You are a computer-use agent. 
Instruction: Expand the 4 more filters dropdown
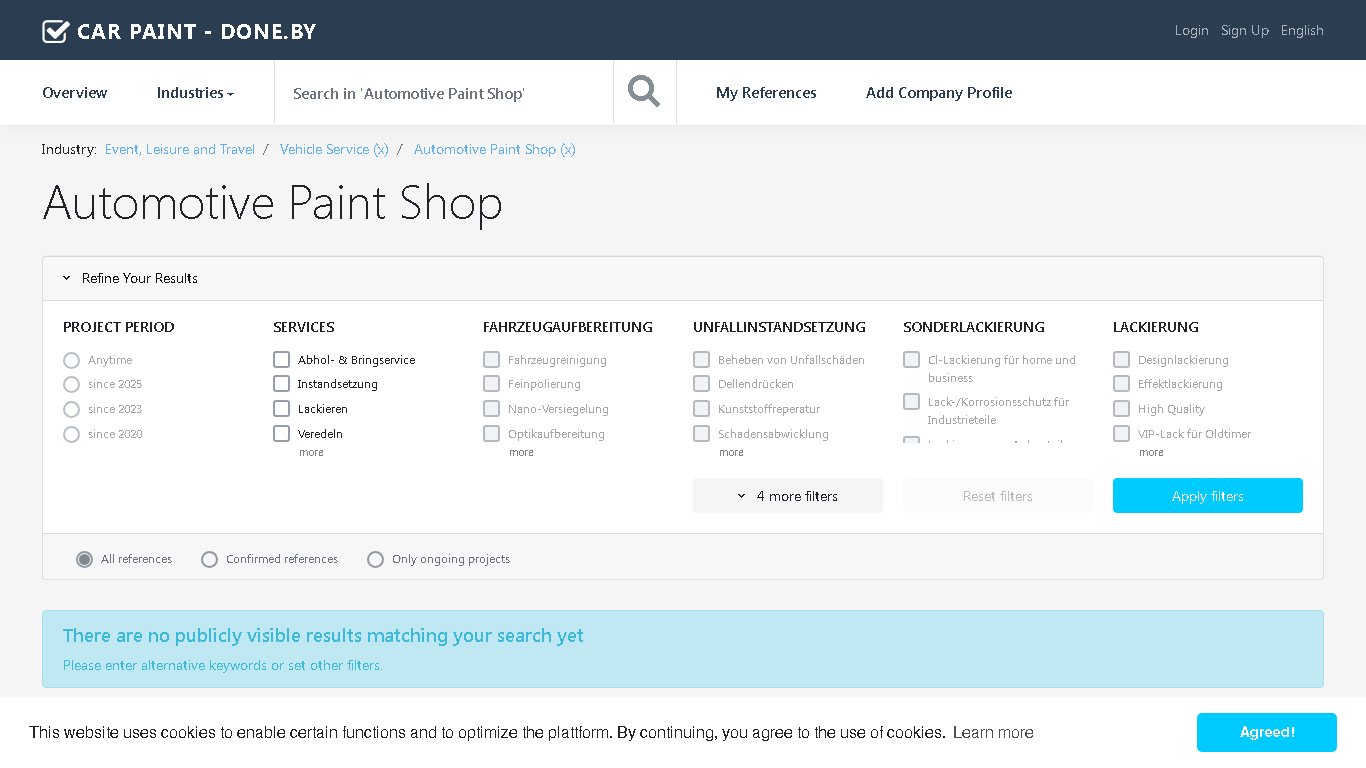pos(788,496)
